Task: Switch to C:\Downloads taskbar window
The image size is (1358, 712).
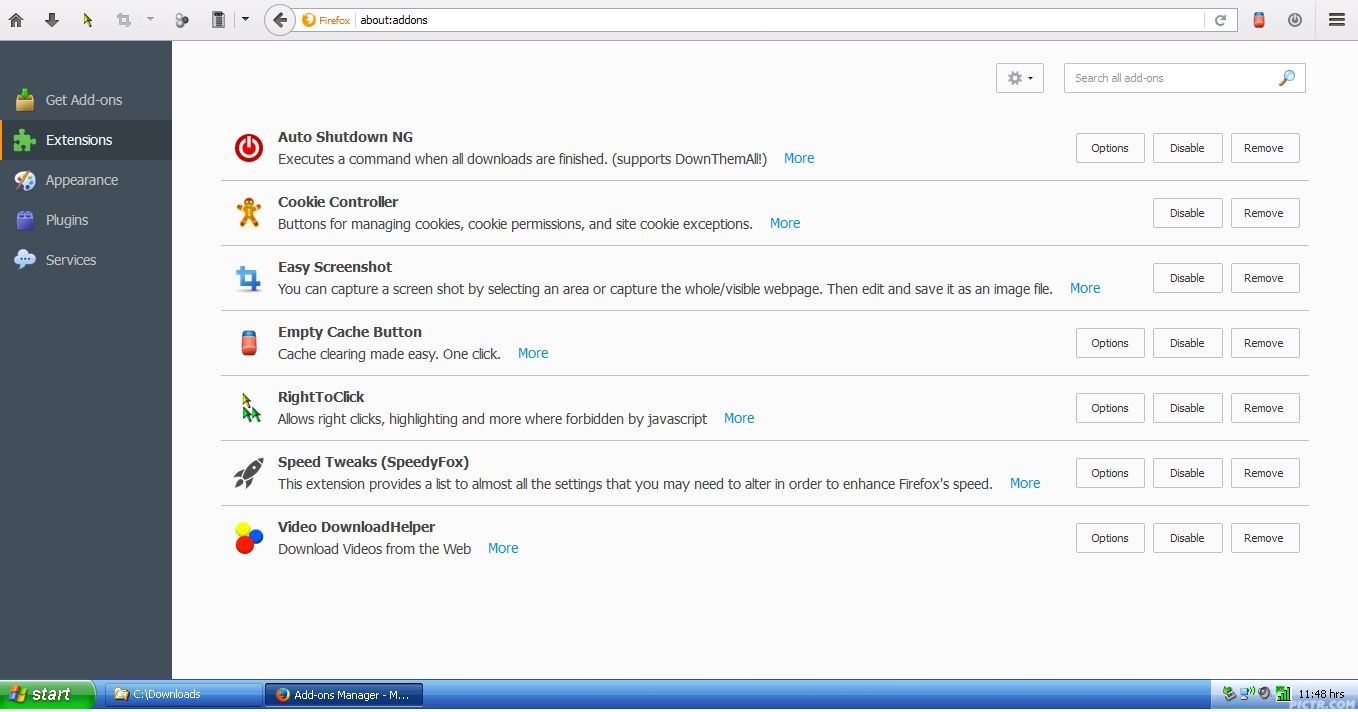Action: [x=183, y=694]
